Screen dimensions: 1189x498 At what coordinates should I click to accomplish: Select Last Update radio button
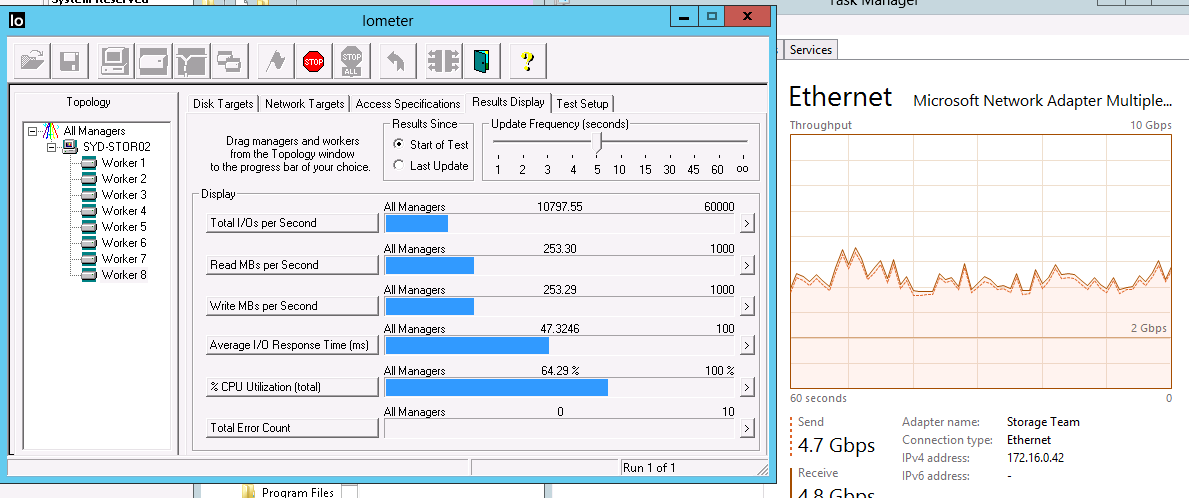398,165
